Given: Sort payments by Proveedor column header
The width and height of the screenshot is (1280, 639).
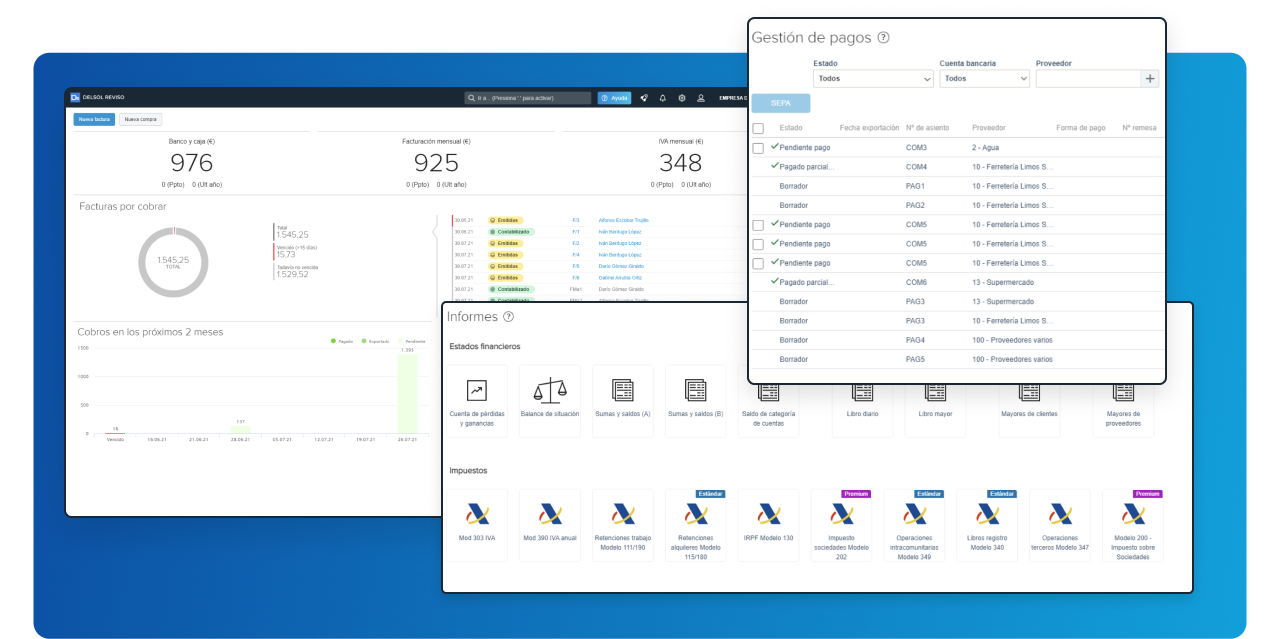Looking at the screenshot, I should [988, 128].
